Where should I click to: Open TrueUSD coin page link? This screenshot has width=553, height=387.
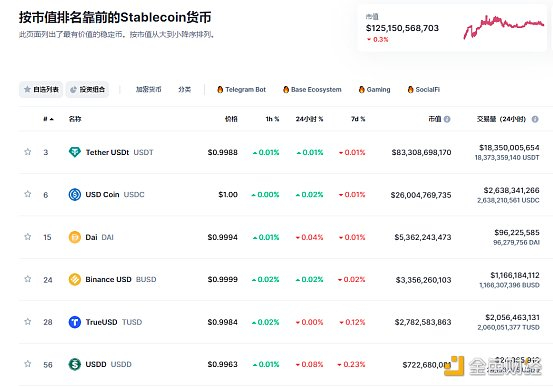[114, 322]
